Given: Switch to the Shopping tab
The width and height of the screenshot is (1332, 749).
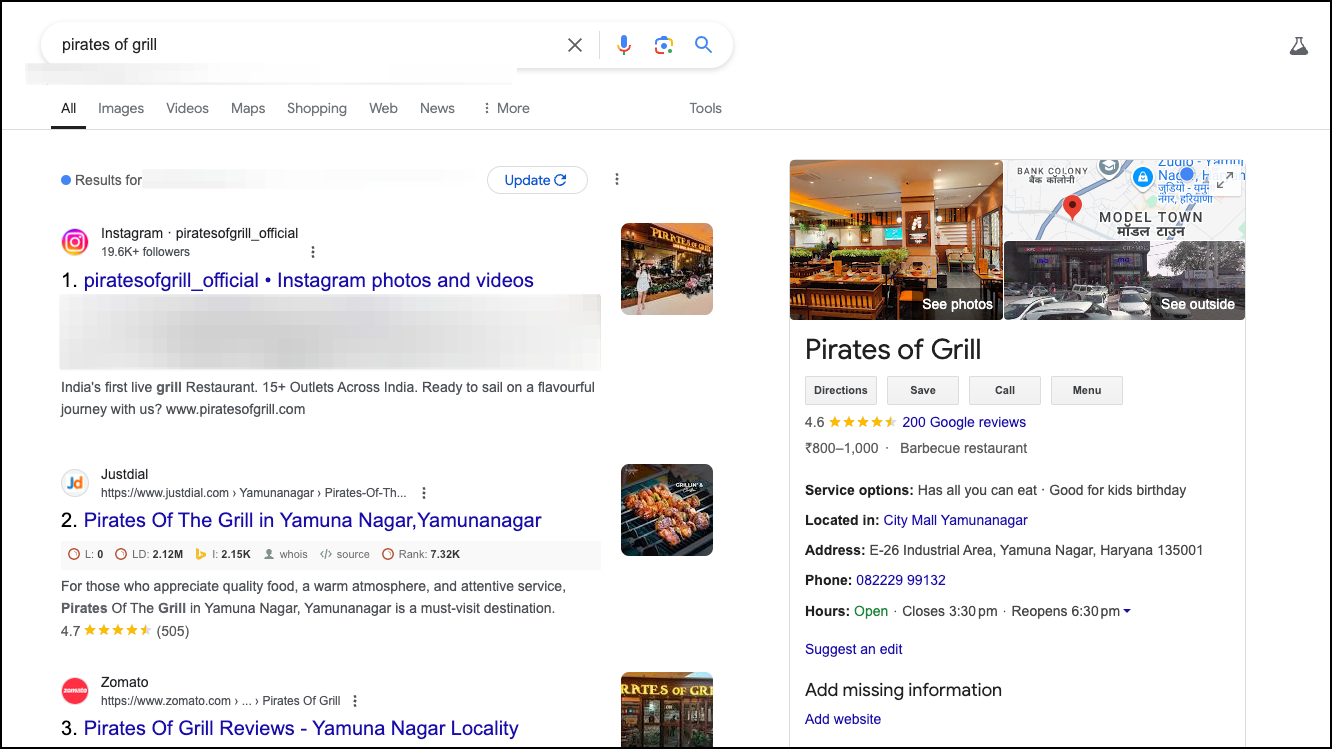Looking at the screenshot, I should [317, 108].
